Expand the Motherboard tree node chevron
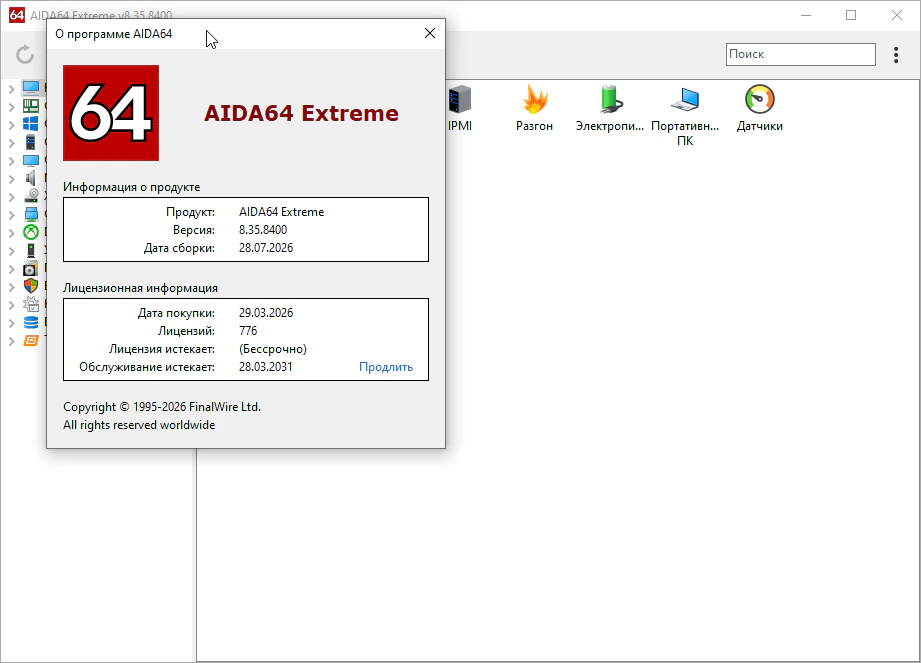 [11, 107]
